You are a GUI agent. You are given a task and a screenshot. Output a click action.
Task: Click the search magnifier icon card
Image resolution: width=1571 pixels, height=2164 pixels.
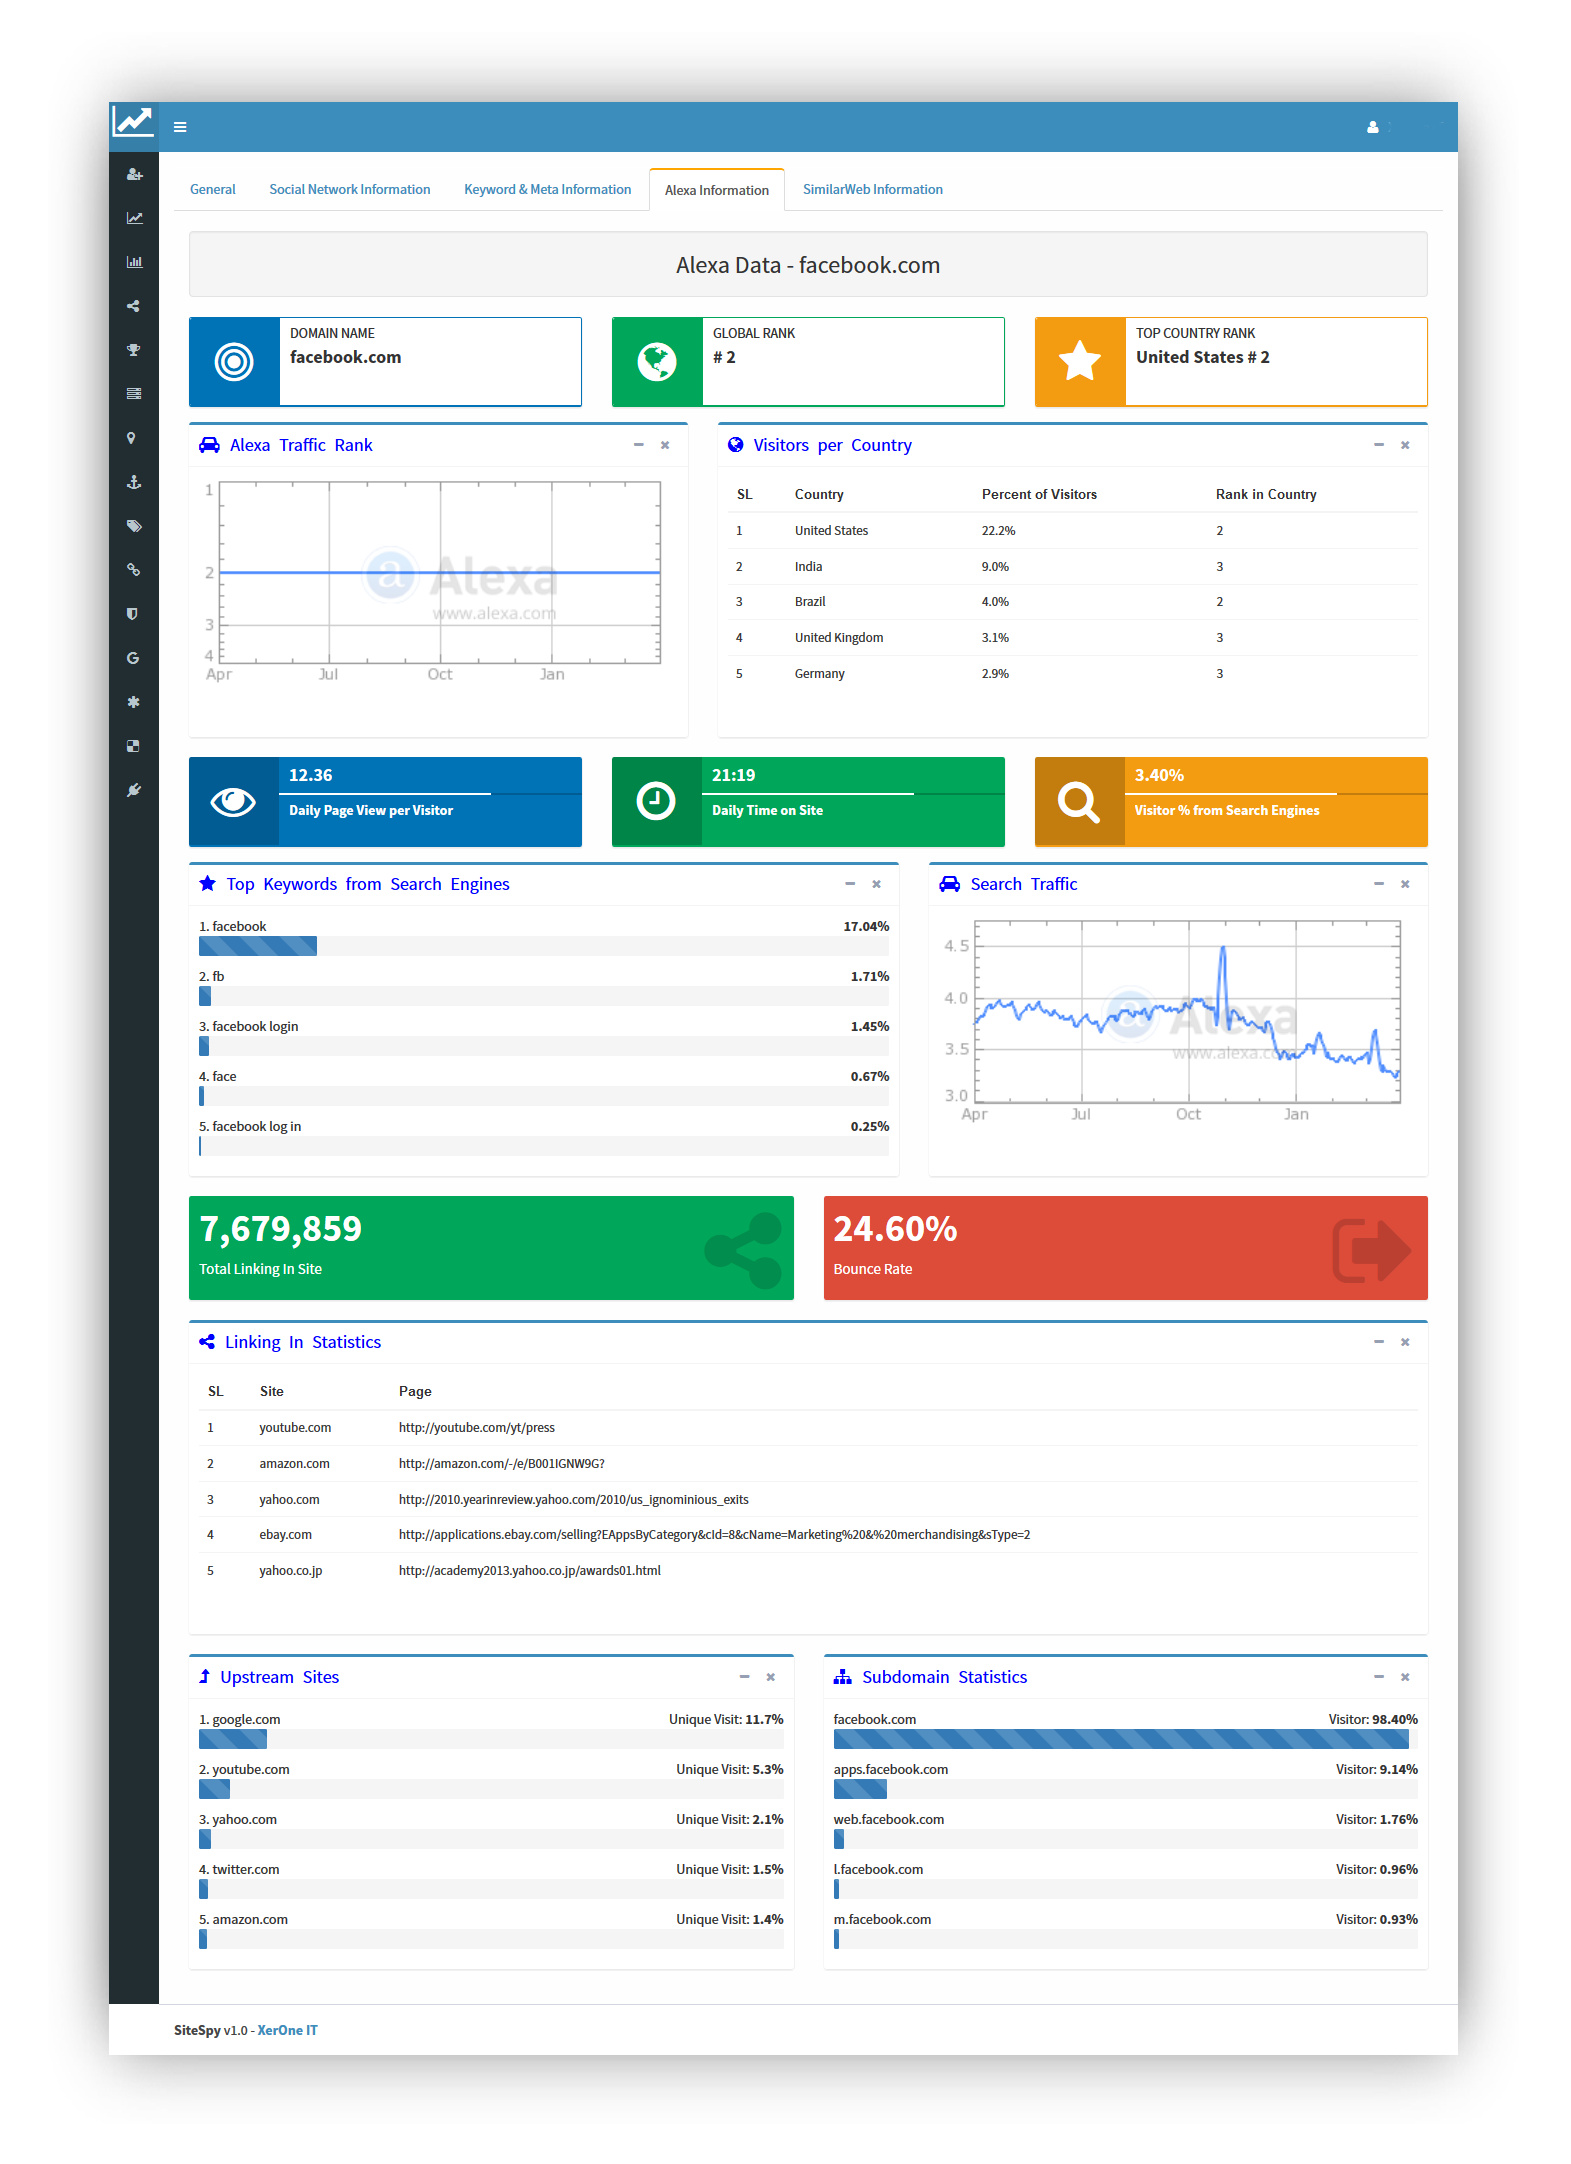(x=1079, y=802)
